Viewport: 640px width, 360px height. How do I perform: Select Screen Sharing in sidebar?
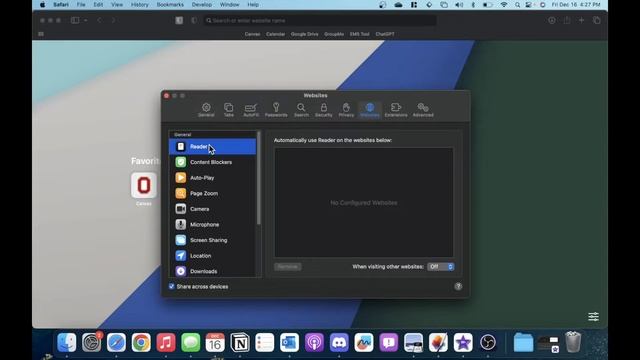click(x=212, y=240)
